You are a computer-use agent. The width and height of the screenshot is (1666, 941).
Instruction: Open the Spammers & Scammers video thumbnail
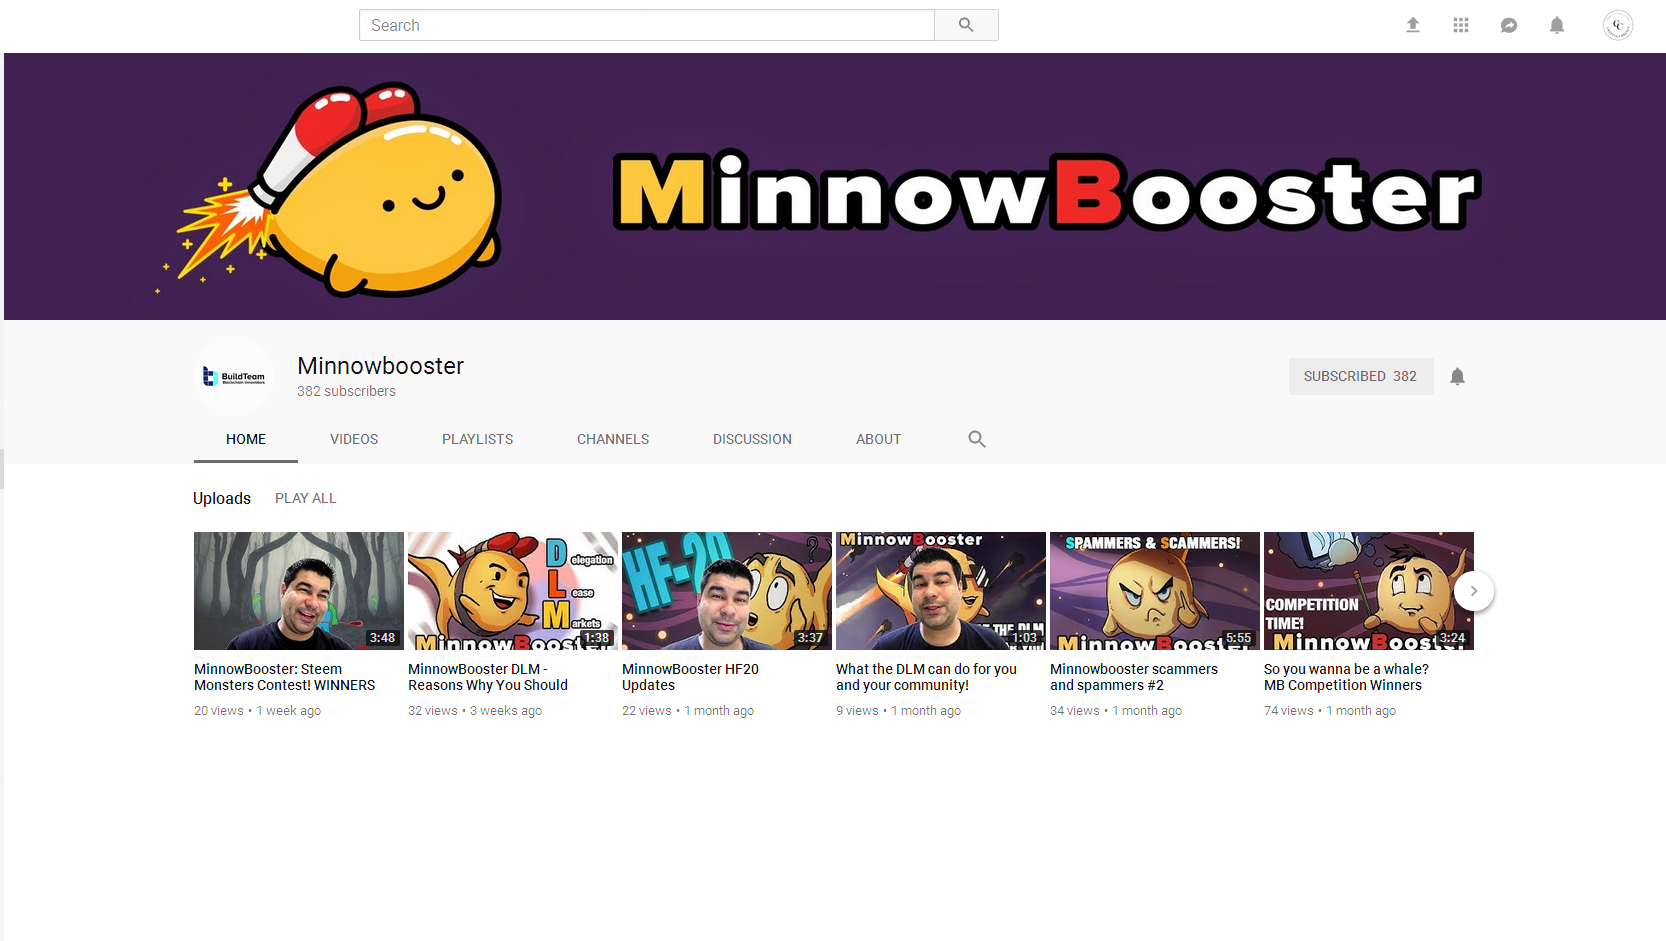coord(1155,591)
